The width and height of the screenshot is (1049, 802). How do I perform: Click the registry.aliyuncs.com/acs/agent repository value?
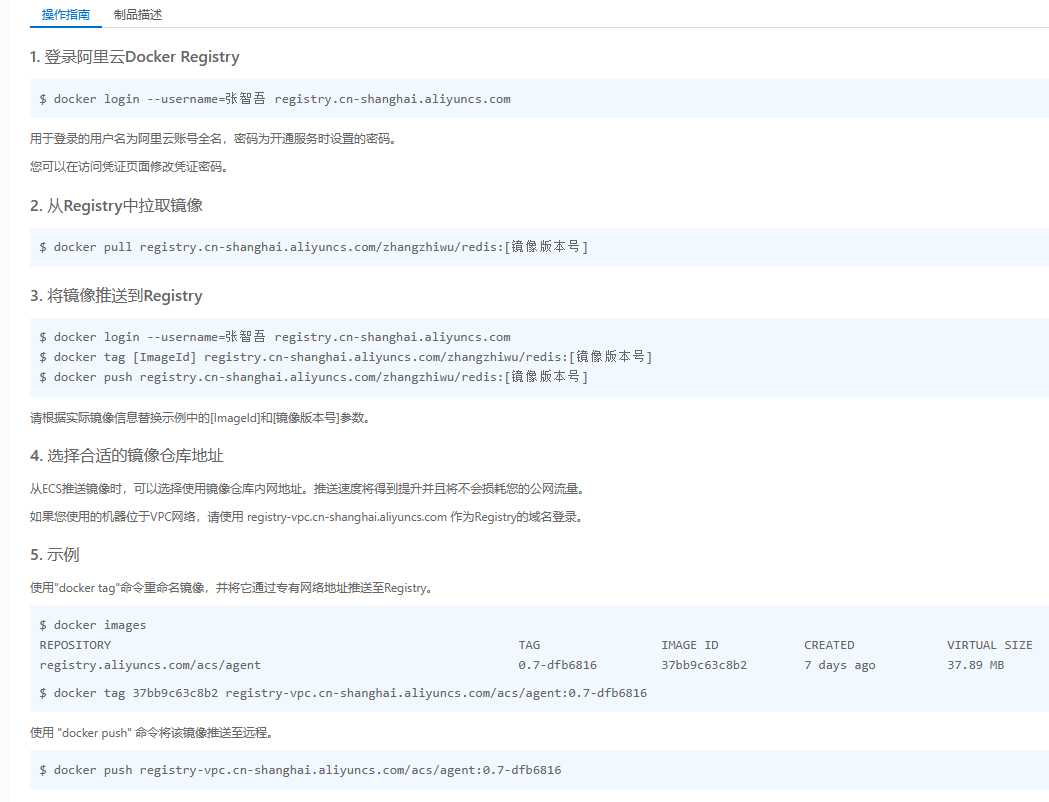point(150,665)
